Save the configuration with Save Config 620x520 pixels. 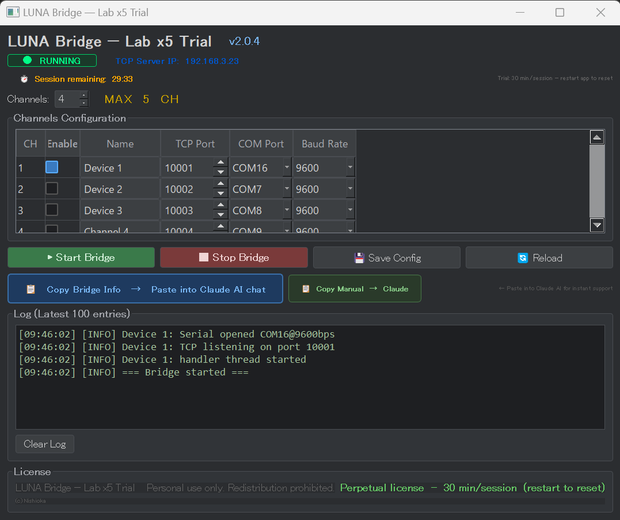387,258
